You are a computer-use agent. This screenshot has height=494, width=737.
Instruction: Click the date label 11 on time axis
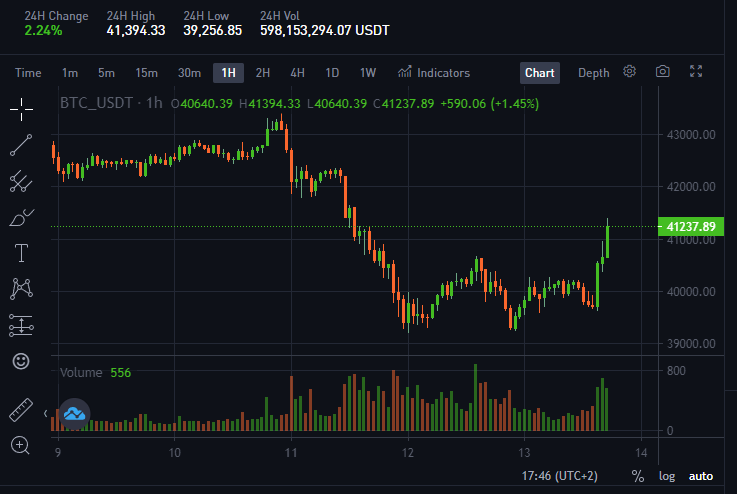(x=291, y=453)
